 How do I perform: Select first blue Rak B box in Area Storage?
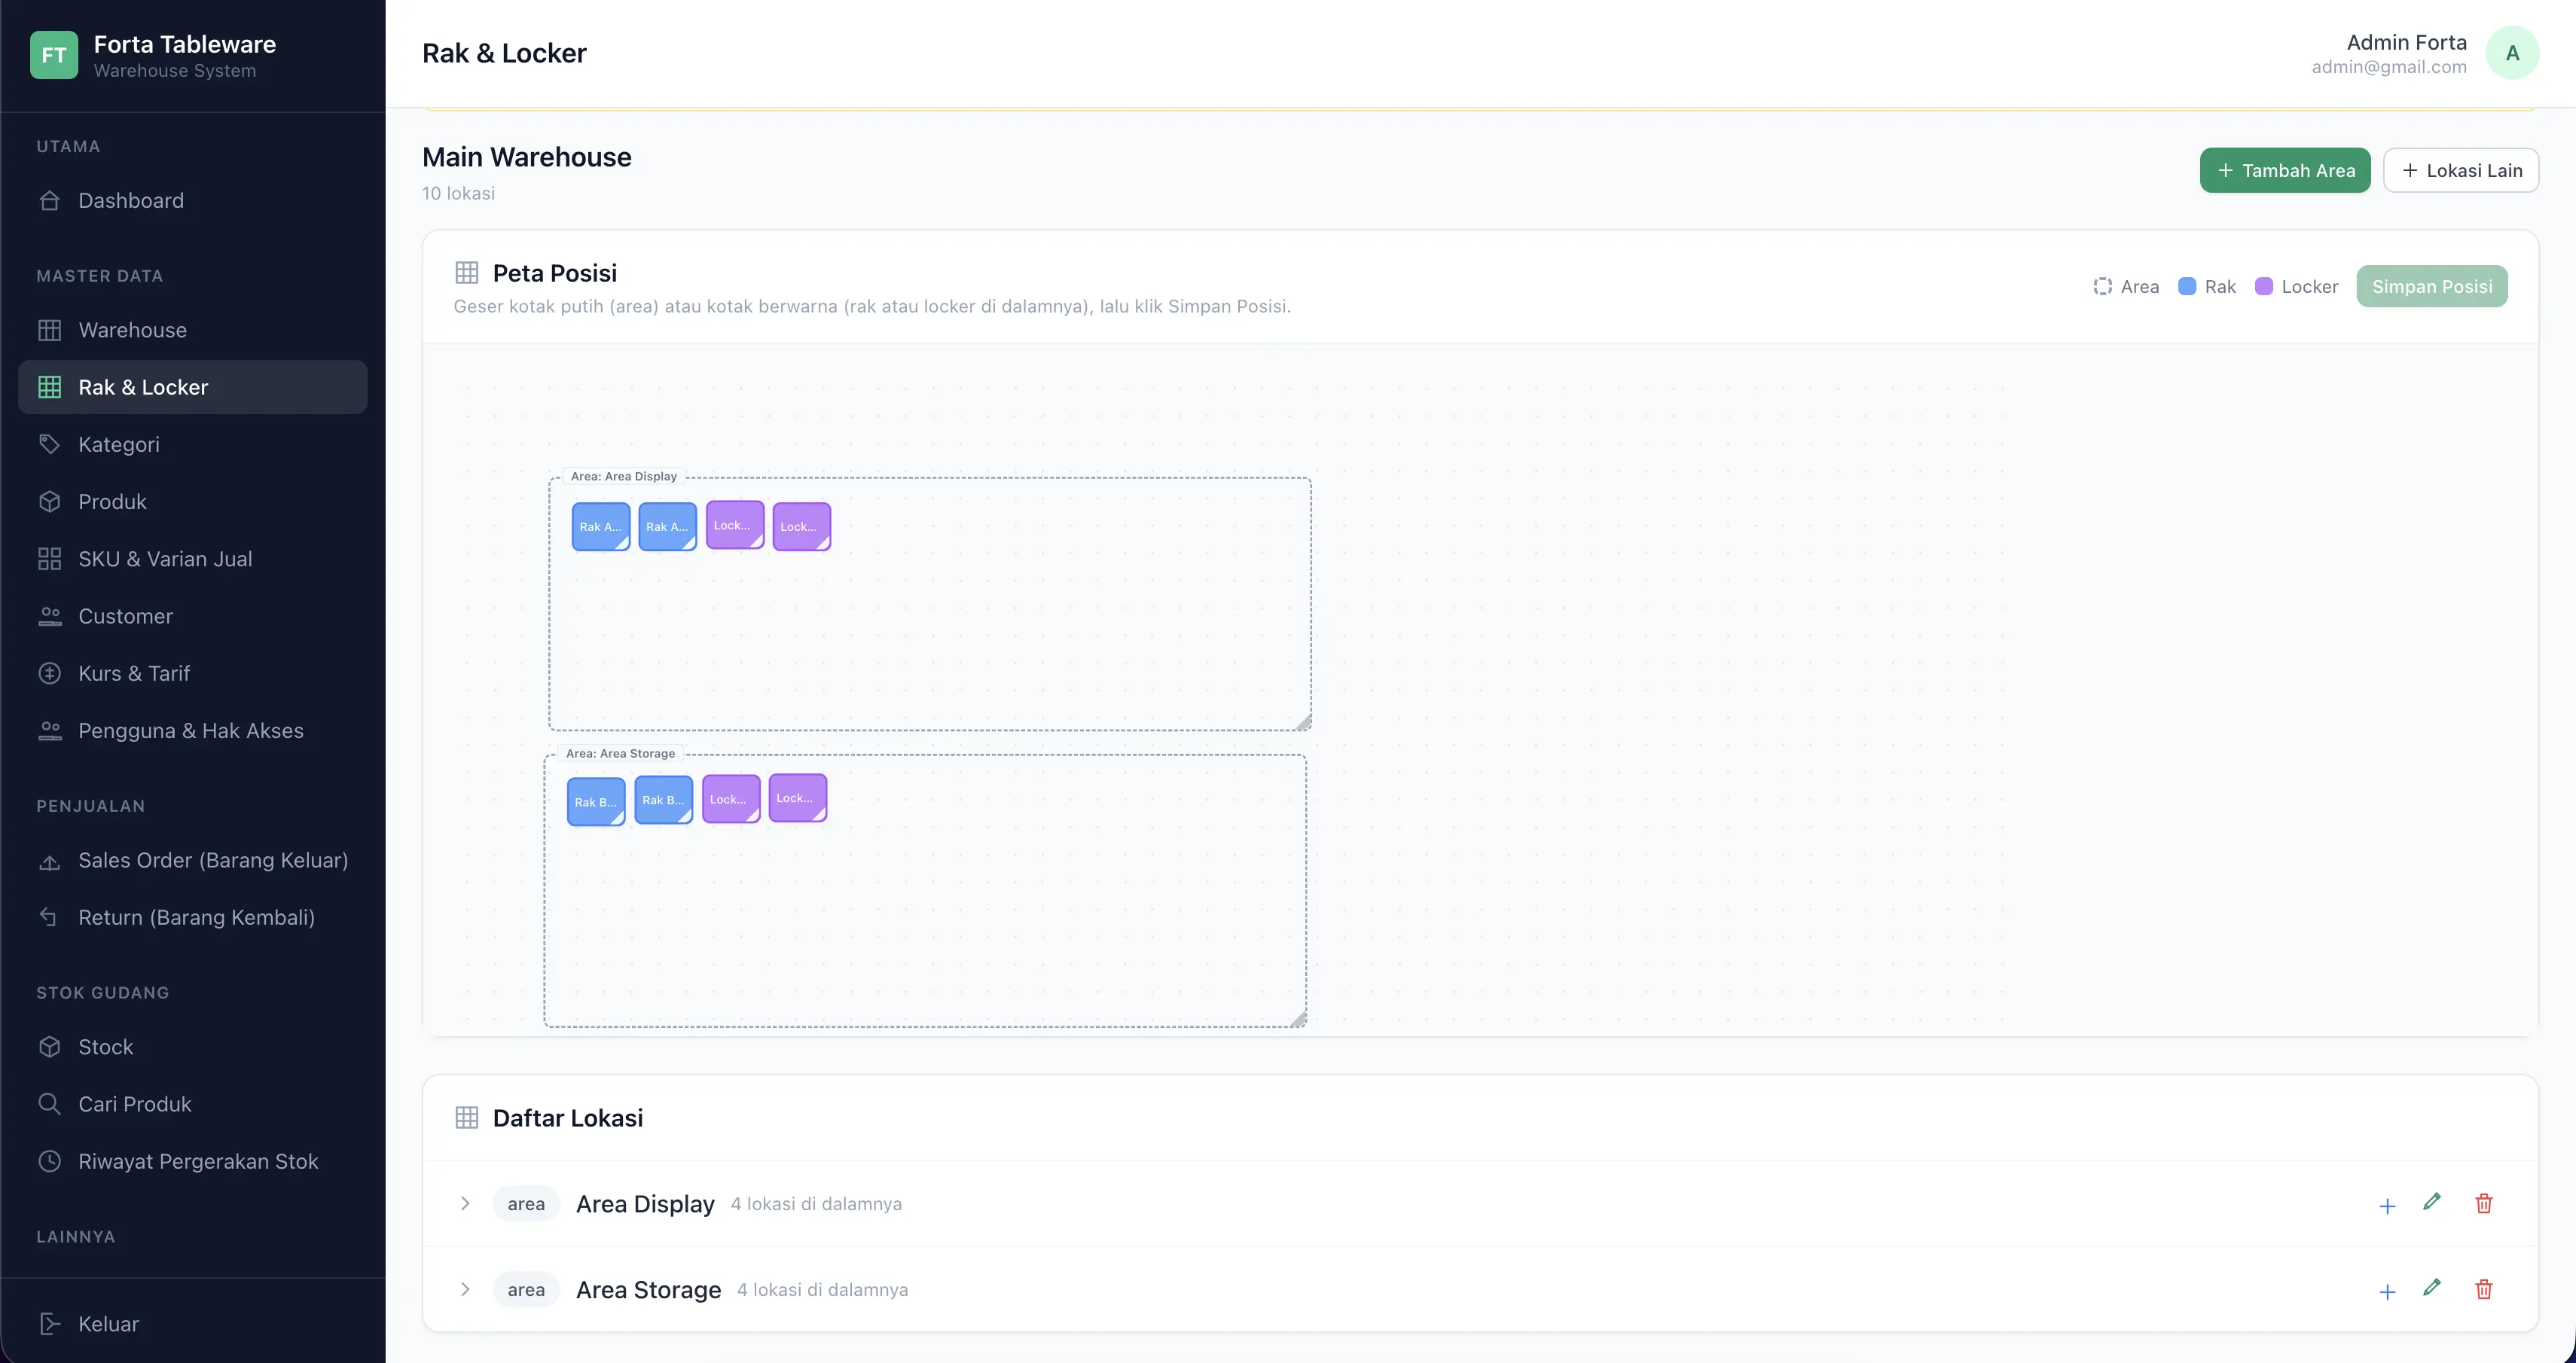click(x=596, y=802)
